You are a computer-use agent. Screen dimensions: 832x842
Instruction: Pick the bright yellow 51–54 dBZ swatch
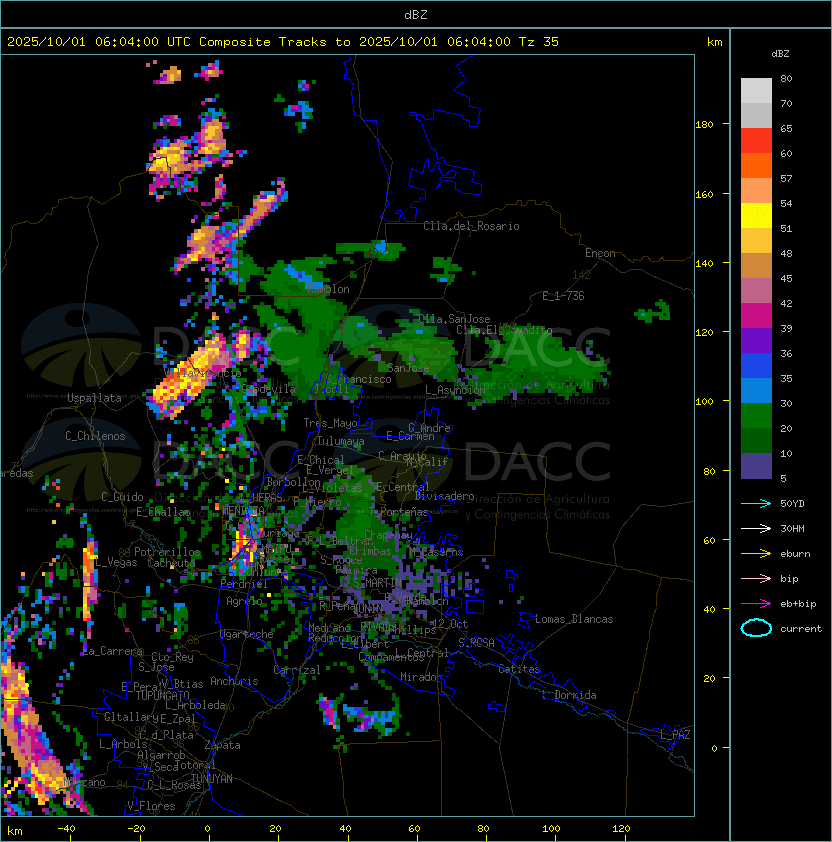(x=756, y=216)
